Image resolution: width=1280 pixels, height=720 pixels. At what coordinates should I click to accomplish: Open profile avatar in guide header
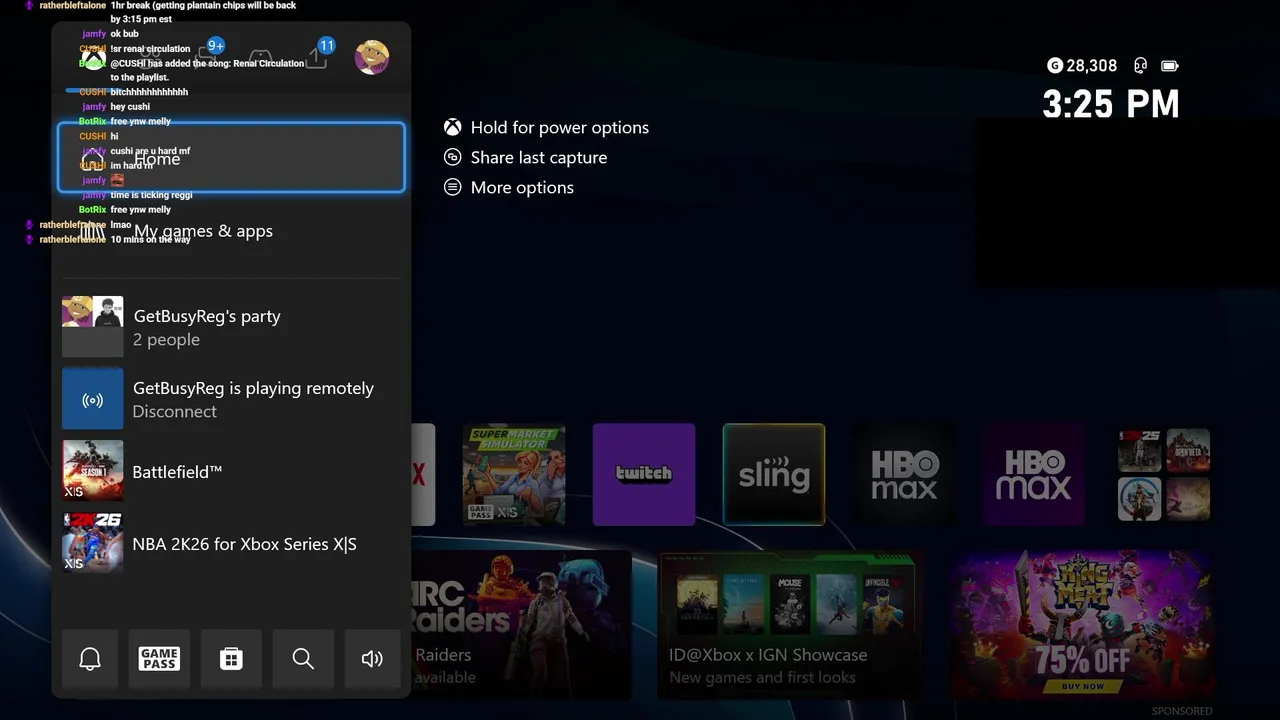pos(372,57)
